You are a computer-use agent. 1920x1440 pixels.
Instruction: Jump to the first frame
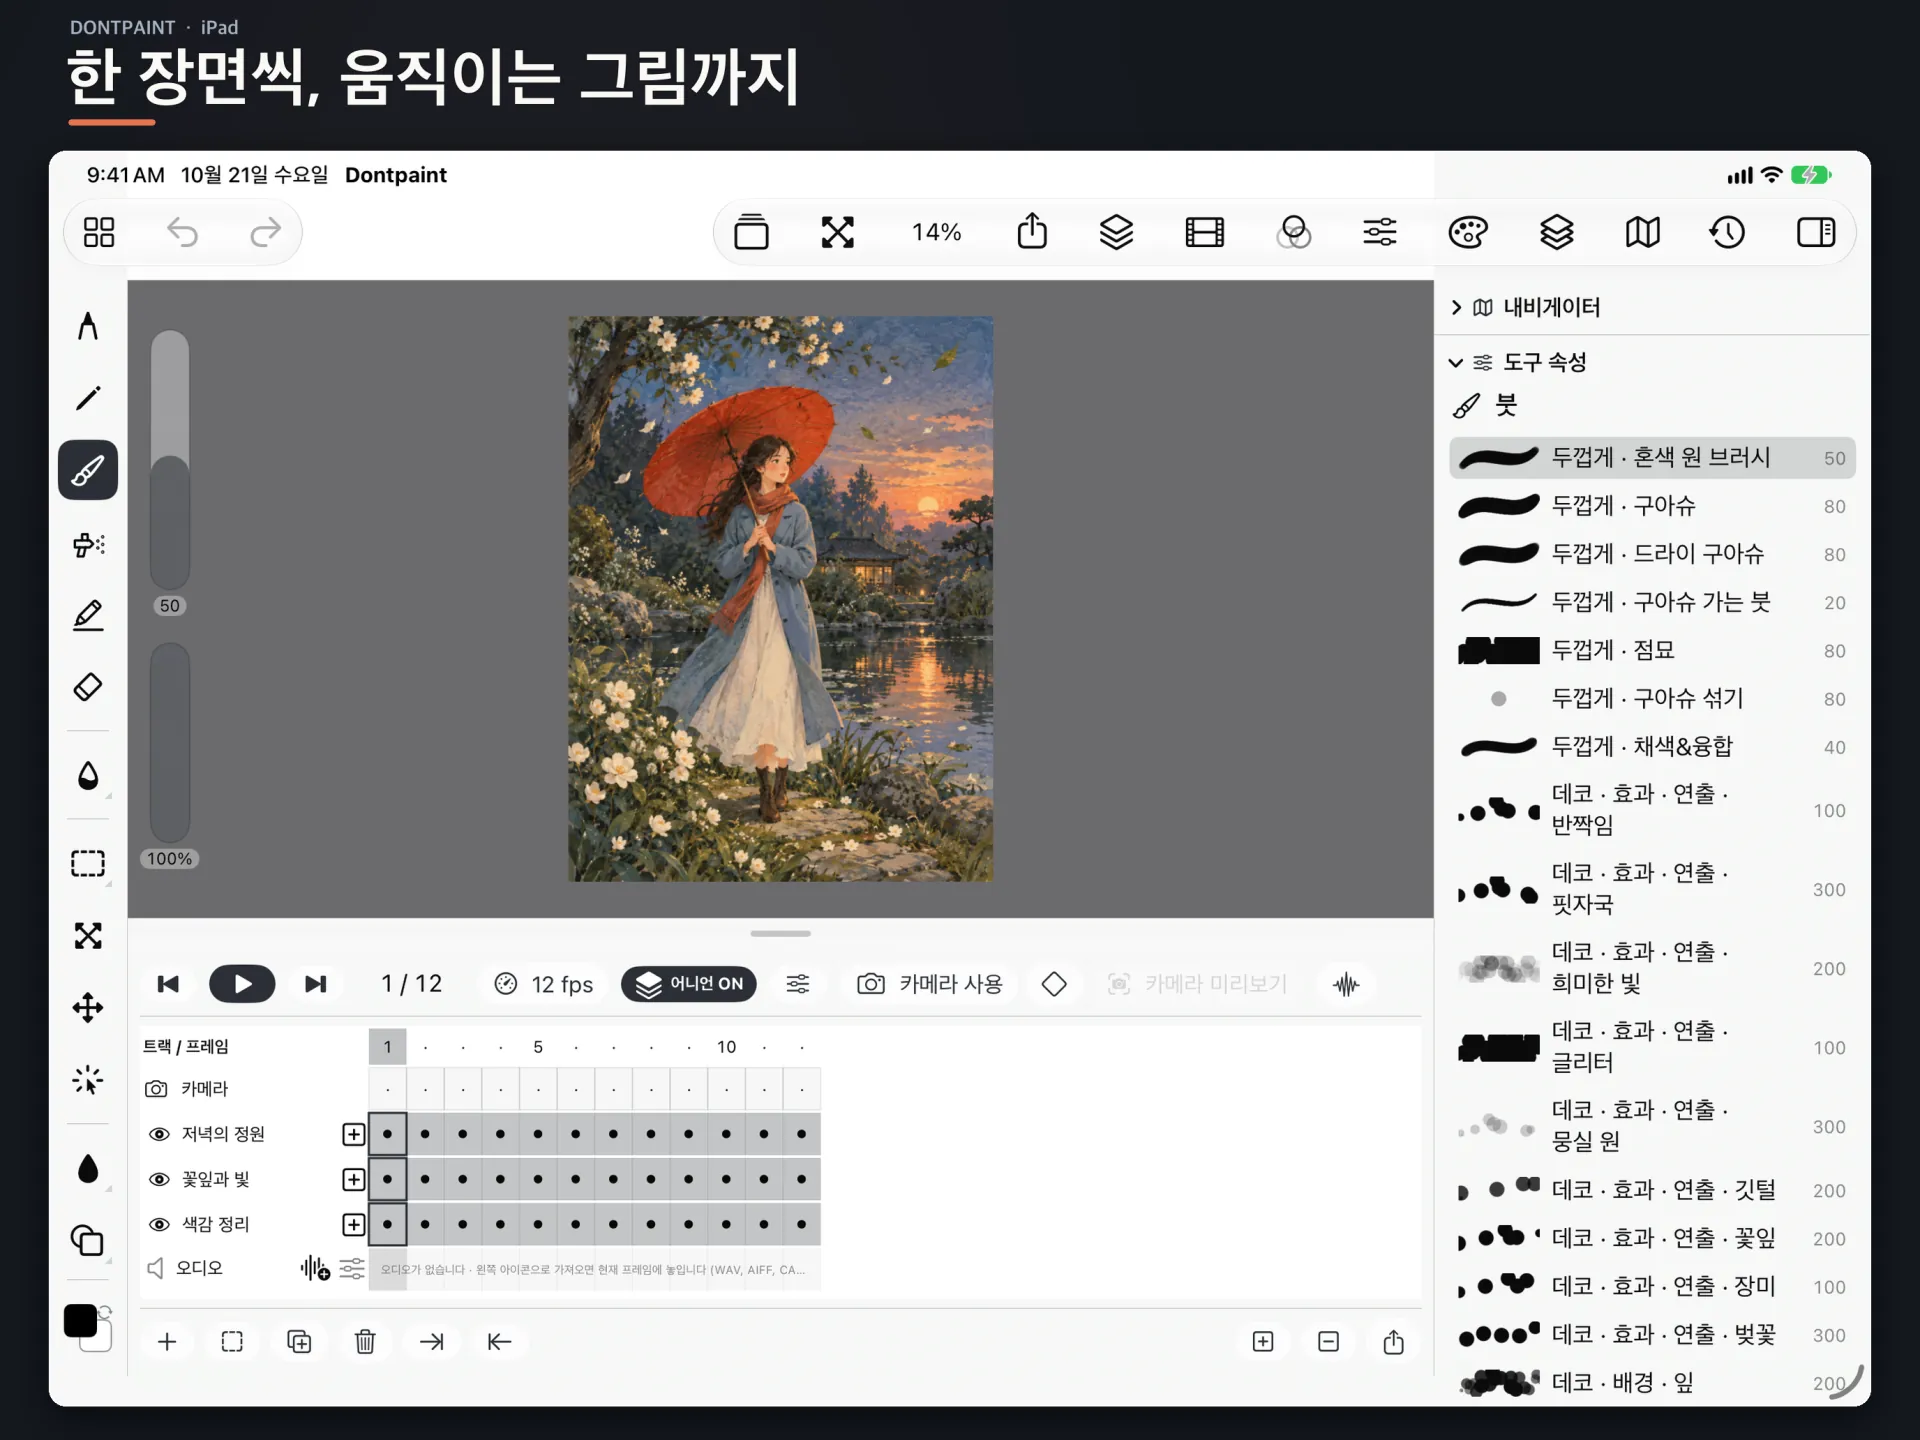click(x=168, y=984)
